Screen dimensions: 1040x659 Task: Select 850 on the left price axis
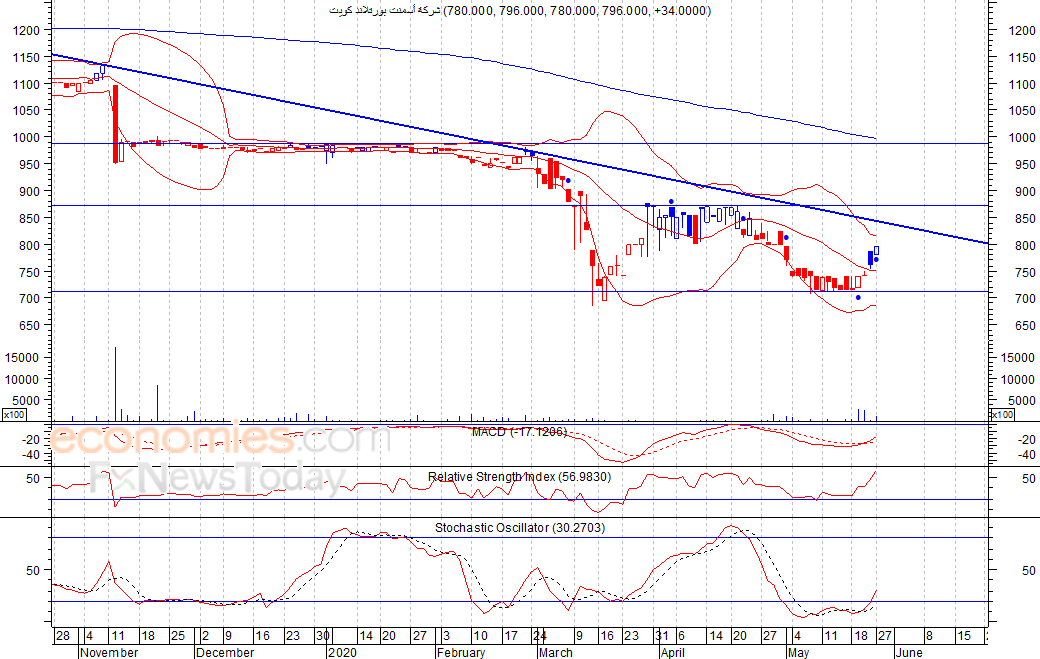click(x=30, y=218)
